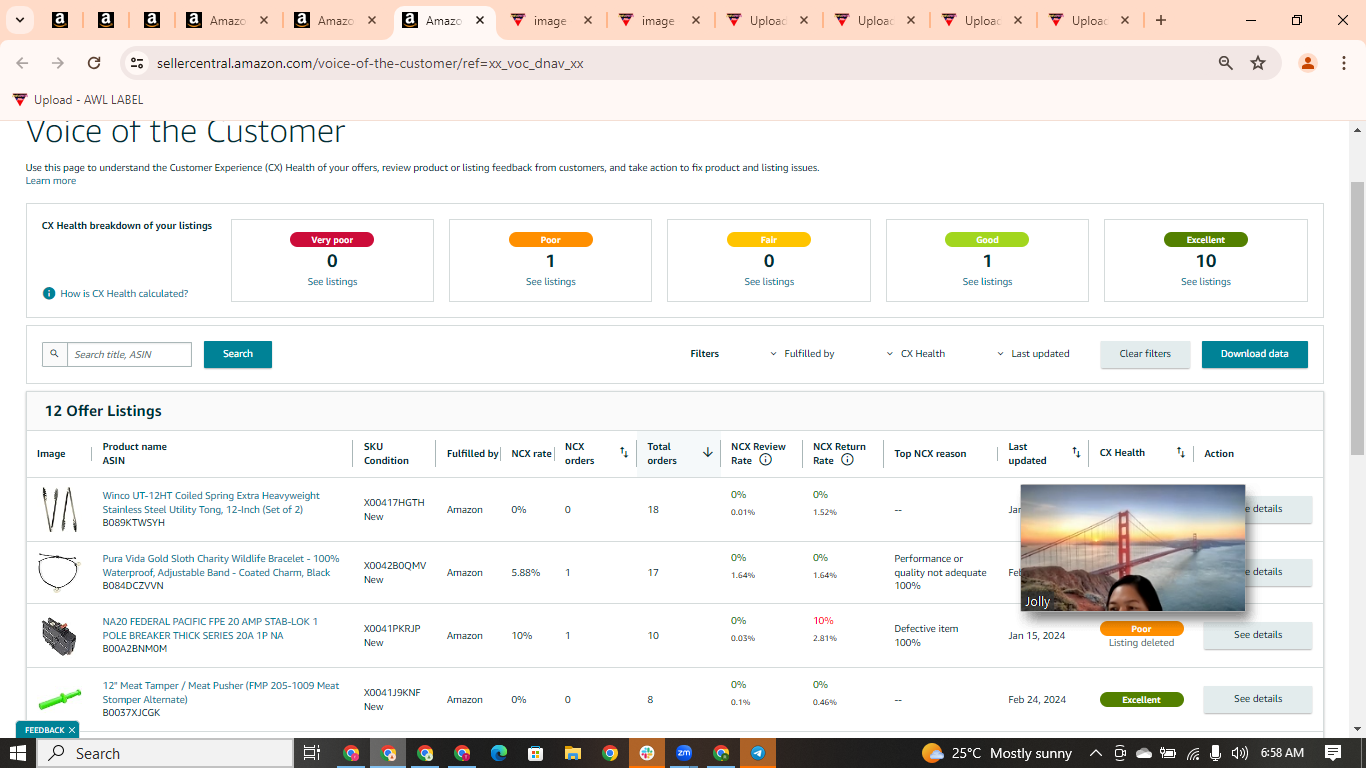The height and width of the screenshot is (768, 1366).
Task: Open the Chrome three-dot menu
Action: pos(1342,63)
